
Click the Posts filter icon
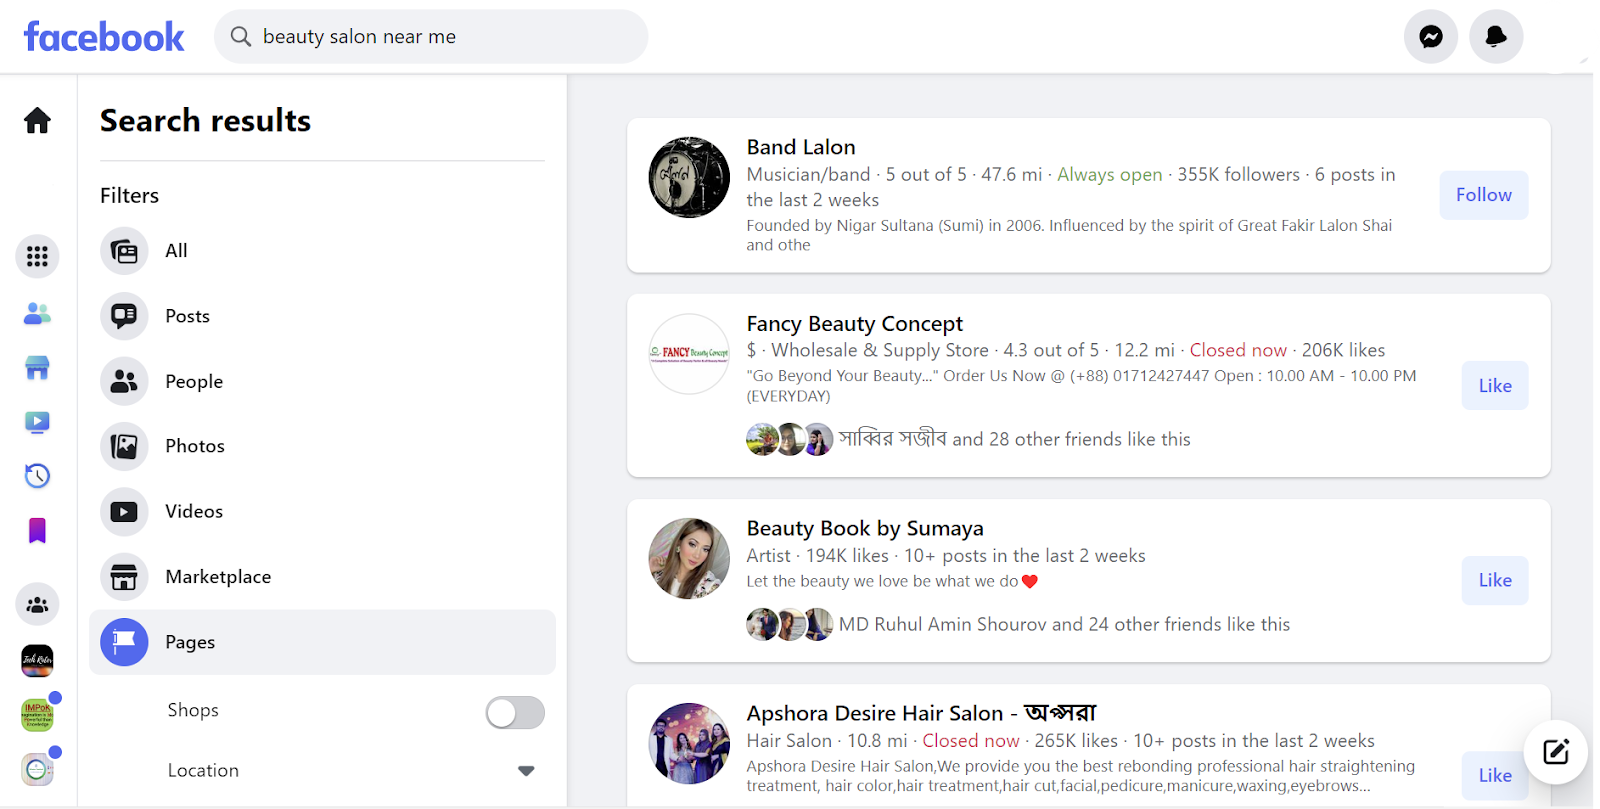point(124,316)
